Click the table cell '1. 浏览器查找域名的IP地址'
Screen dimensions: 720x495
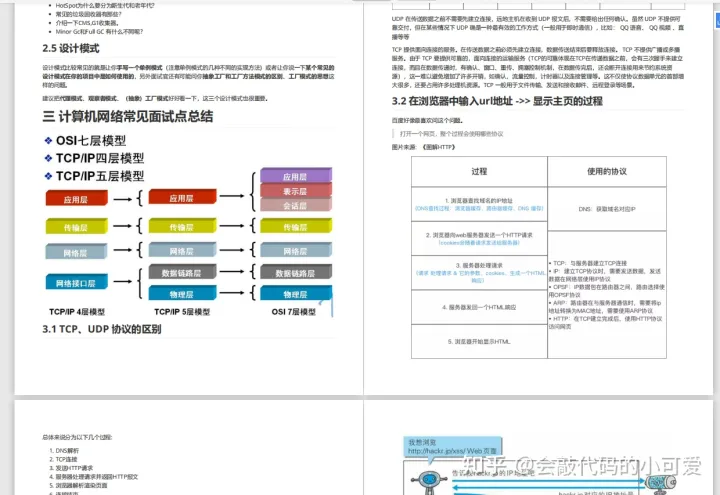pos(479,204)
